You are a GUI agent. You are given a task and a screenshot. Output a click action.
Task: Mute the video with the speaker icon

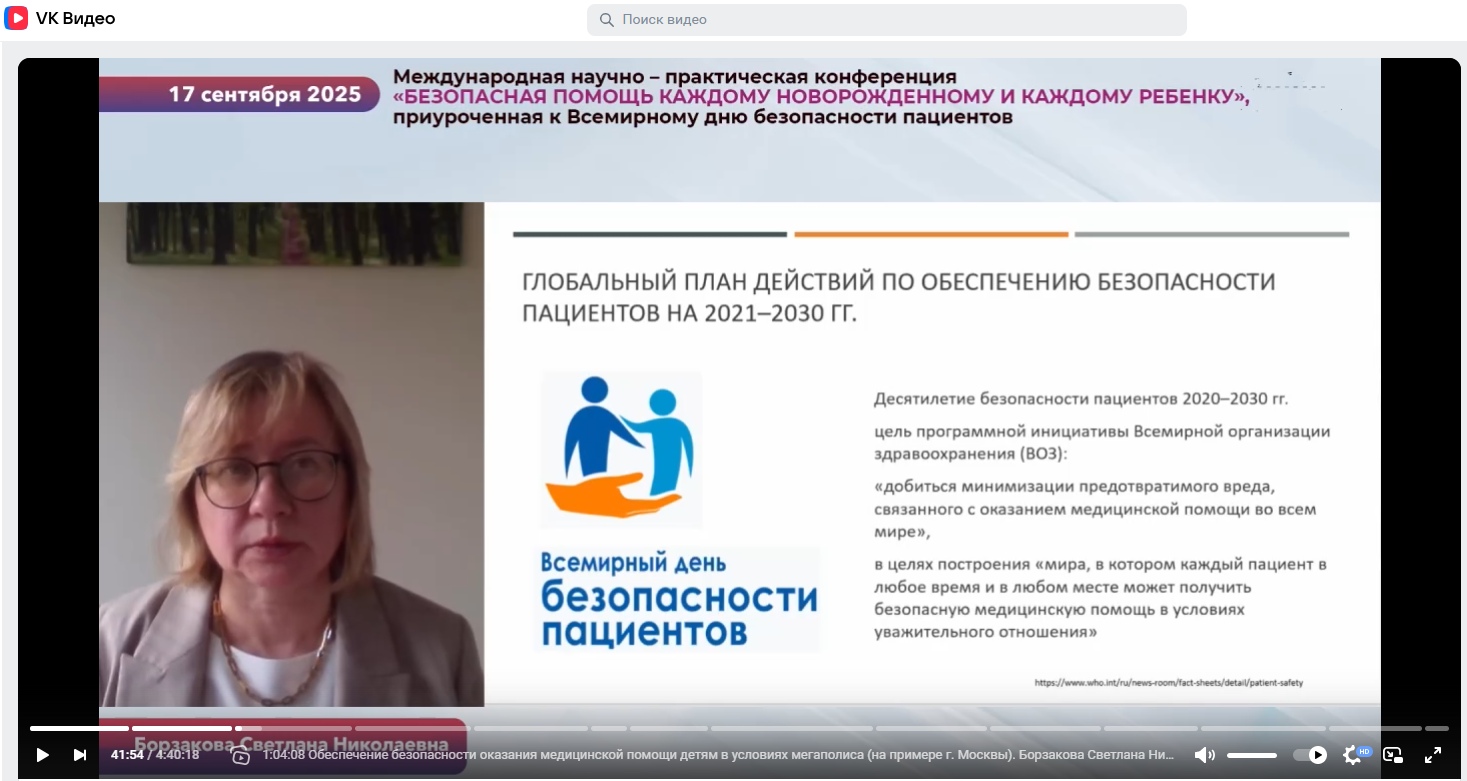click(x=1204, y=755)
